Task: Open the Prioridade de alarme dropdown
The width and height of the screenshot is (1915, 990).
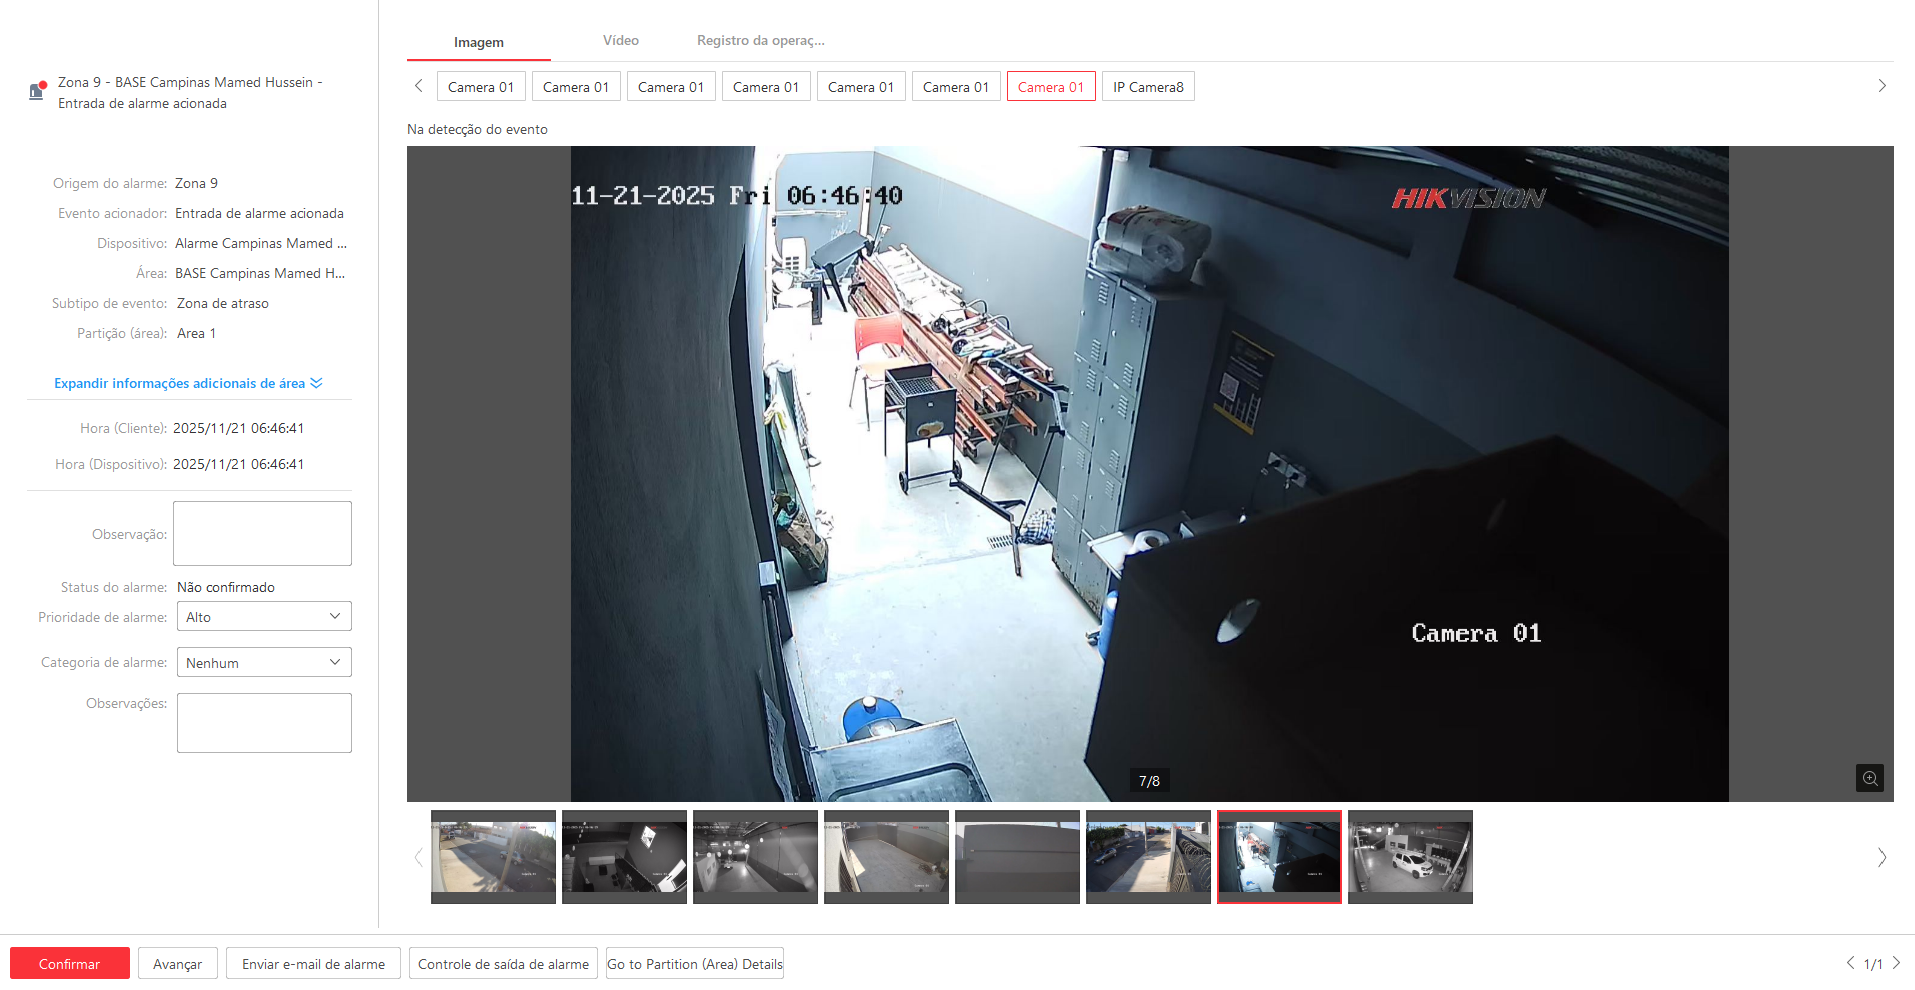Action: coord(264,617)
